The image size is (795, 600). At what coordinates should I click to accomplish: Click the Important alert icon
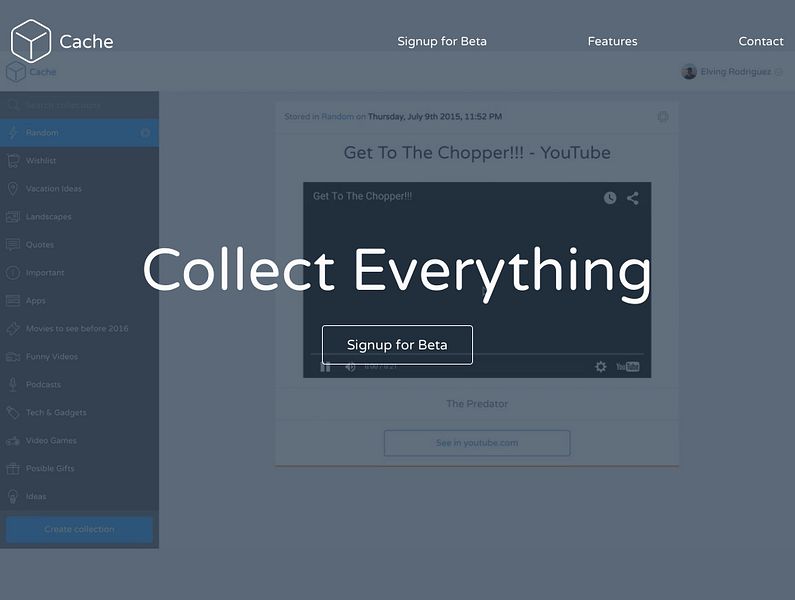point(13,273)
